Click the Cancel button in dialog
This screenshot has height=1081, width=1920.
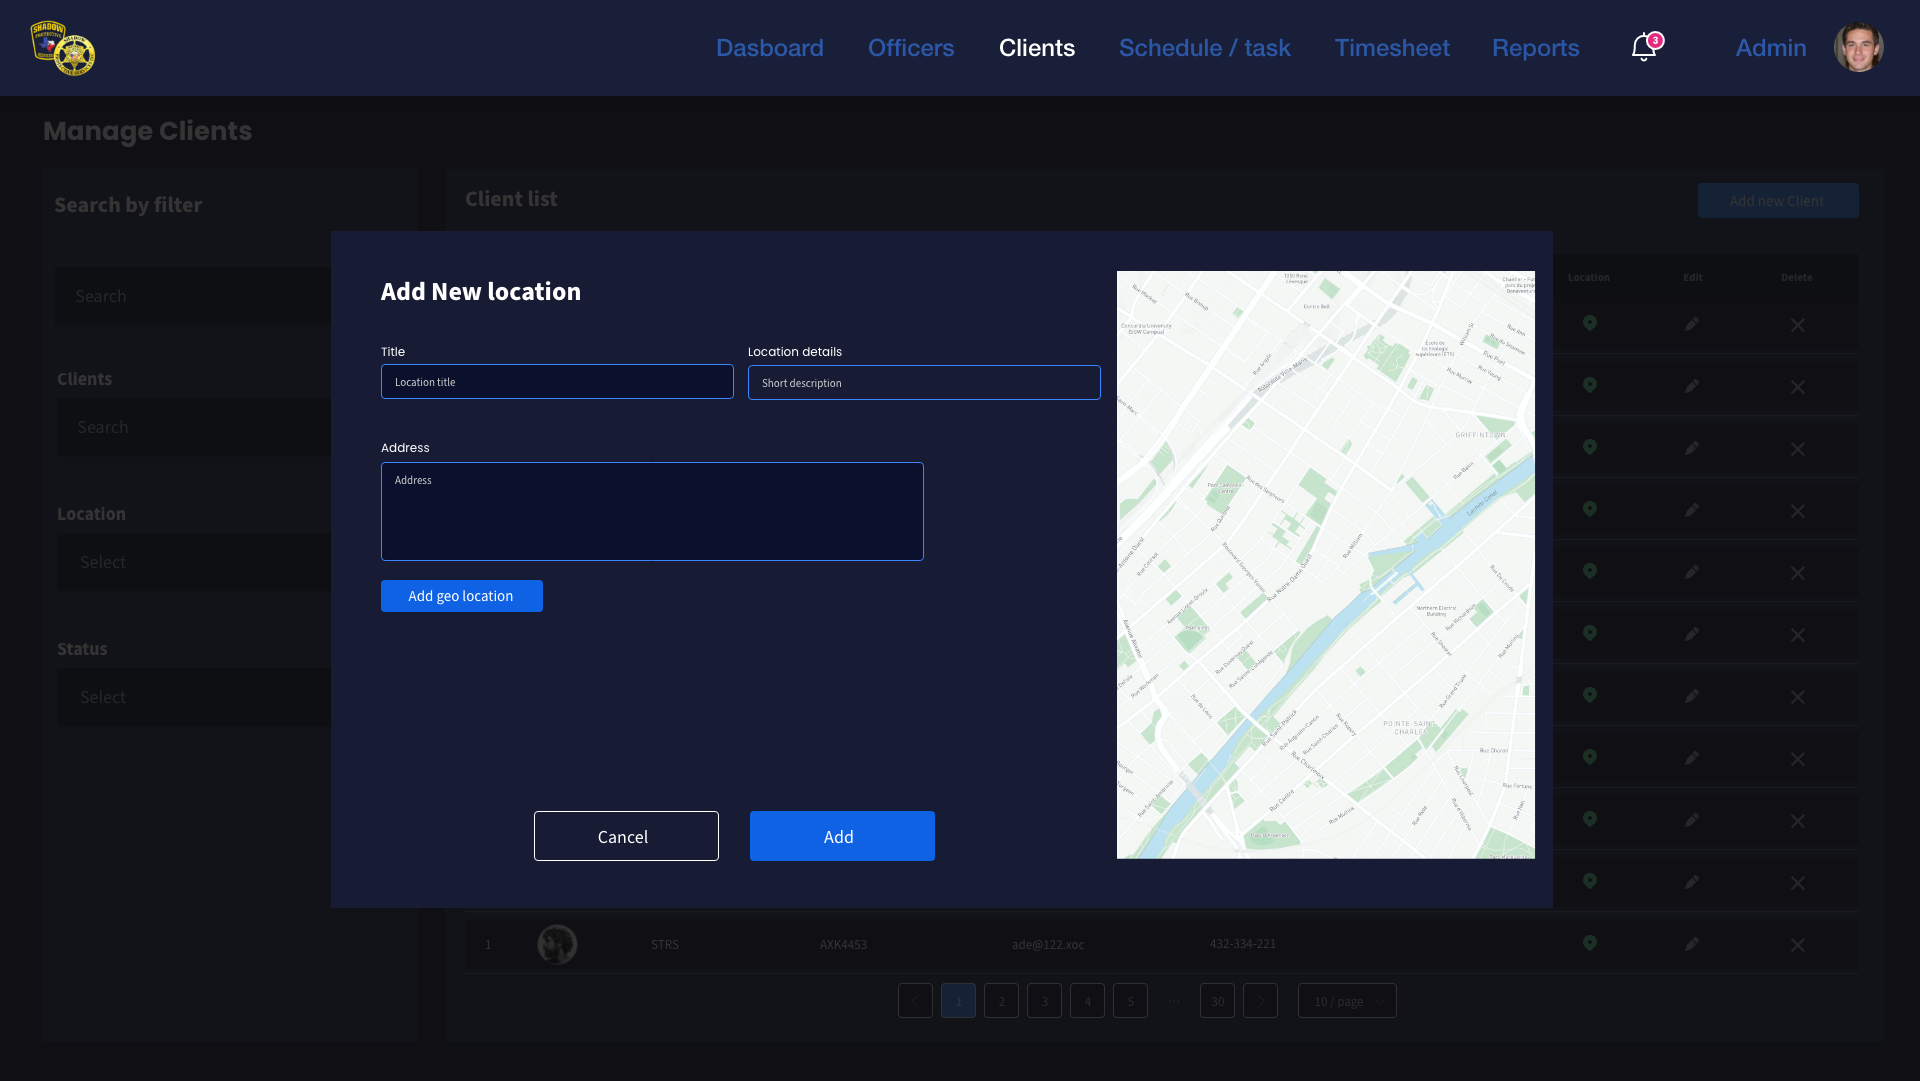(x=626, y=836)
